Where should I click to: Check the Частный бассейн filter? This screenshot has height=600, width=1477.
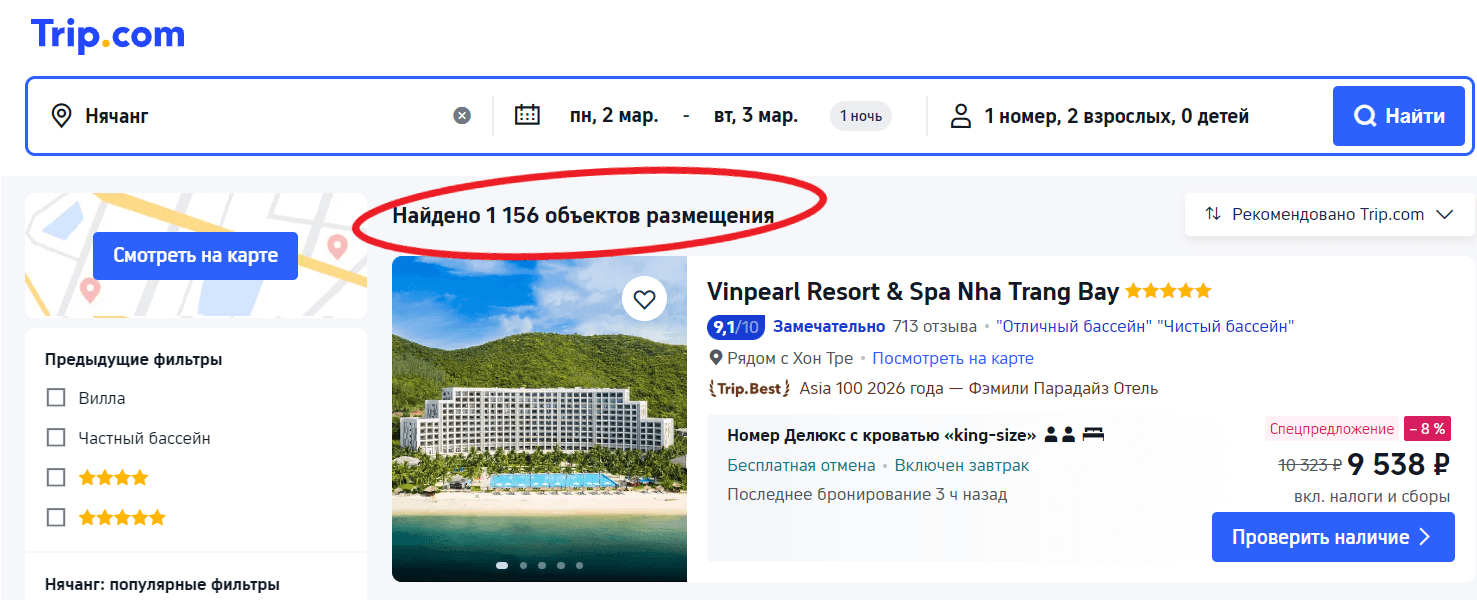coord(56,437)
